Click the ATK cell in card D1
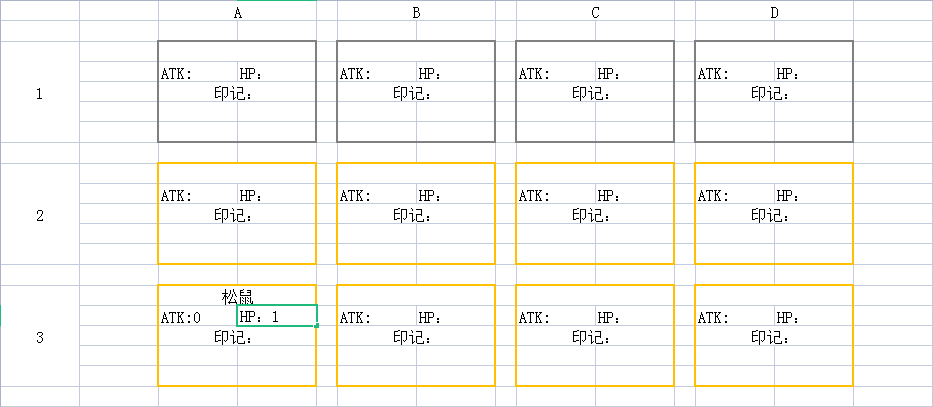Screen dimensions: 933x407 tap(714, 74)
